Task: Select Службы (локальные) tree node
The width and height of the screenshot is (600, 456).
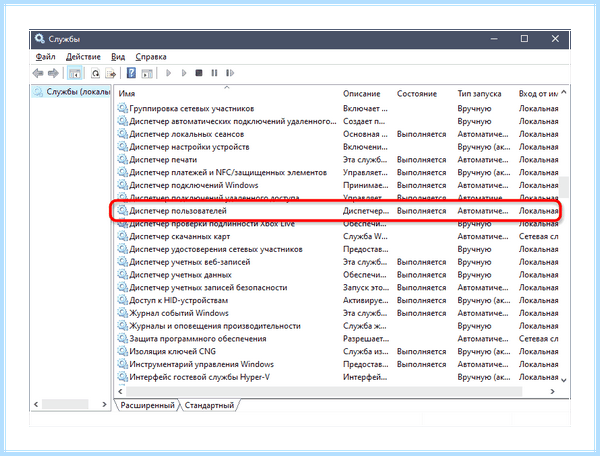Action: 72,92
